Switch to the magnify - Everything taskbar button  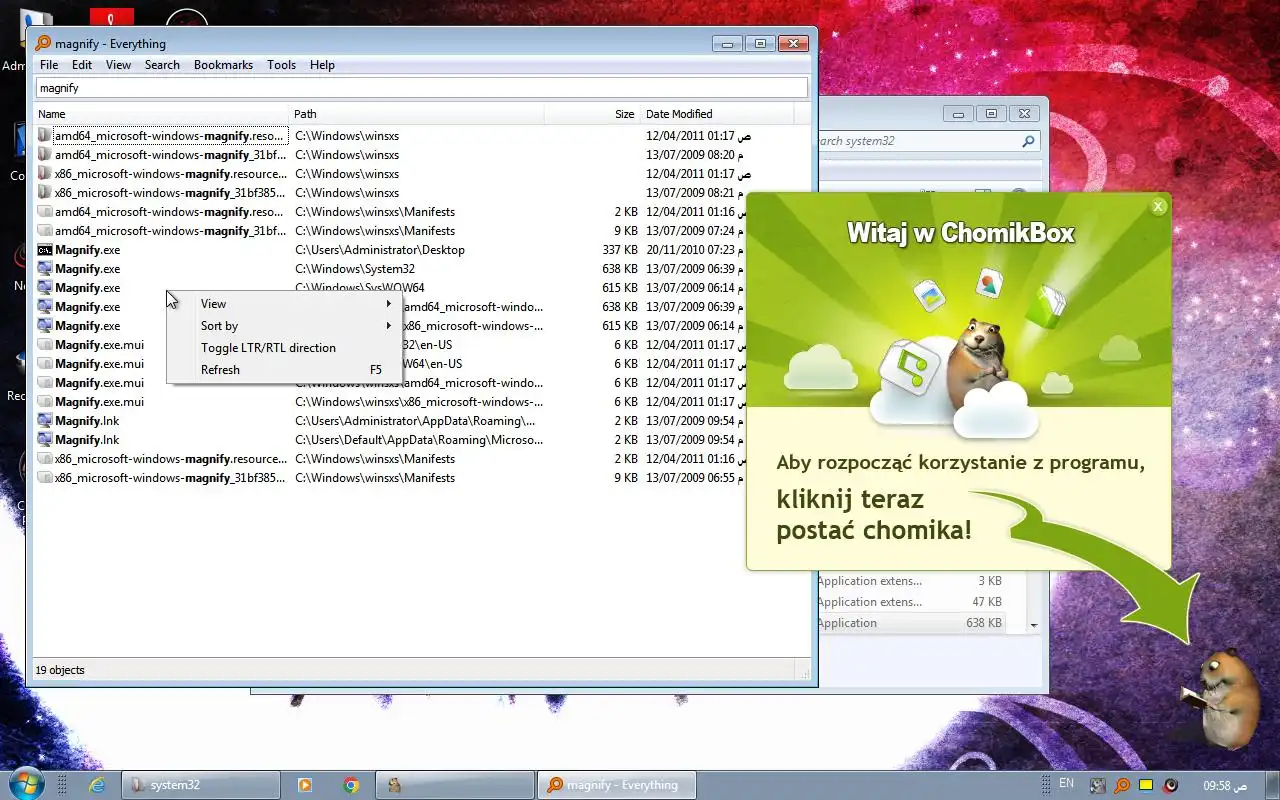pyautogui.click(x=616, y=785)
